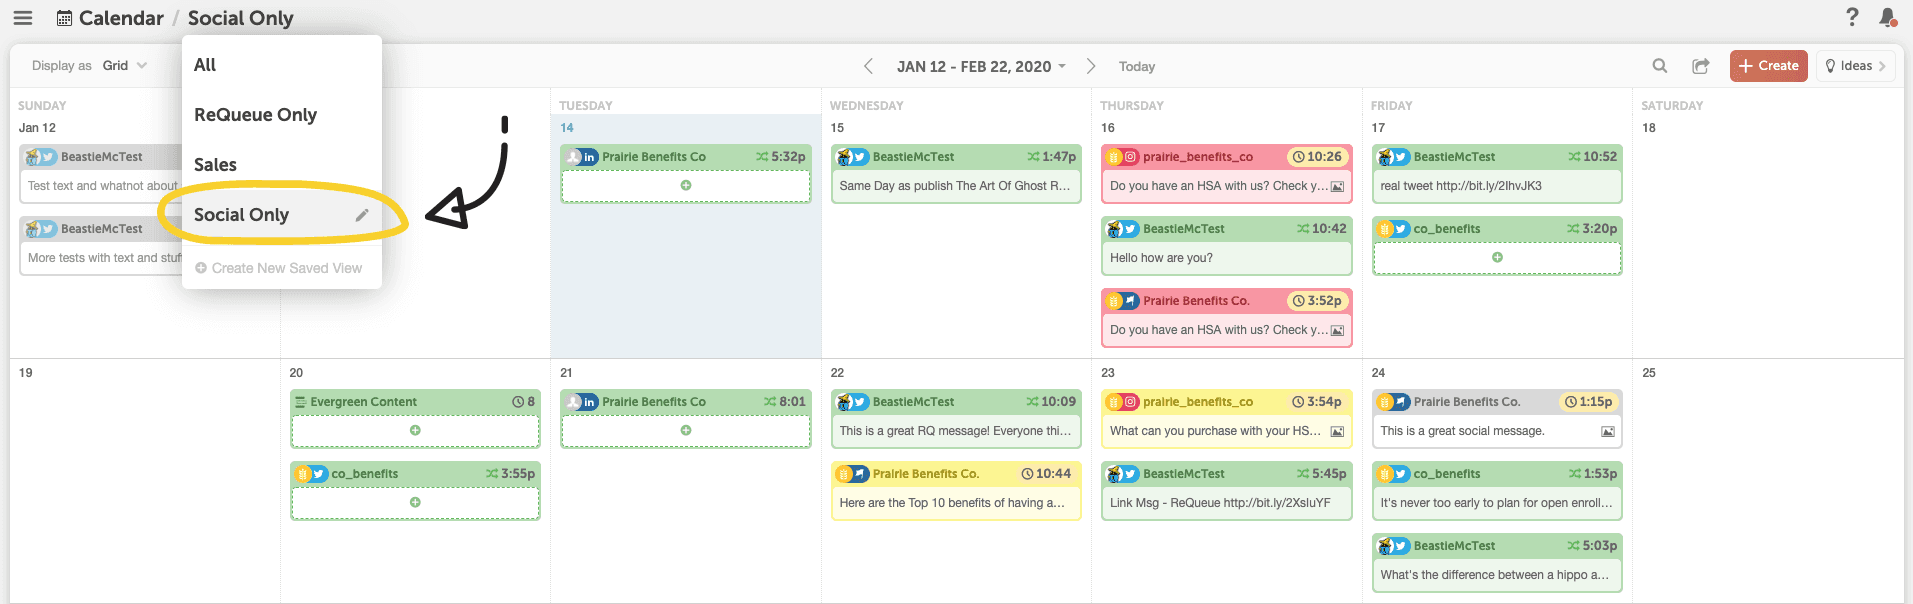1913x604 pixels.
Task: Add a message with the plus in the co_benefits 3:20p card
Action: coord(1497,257)
